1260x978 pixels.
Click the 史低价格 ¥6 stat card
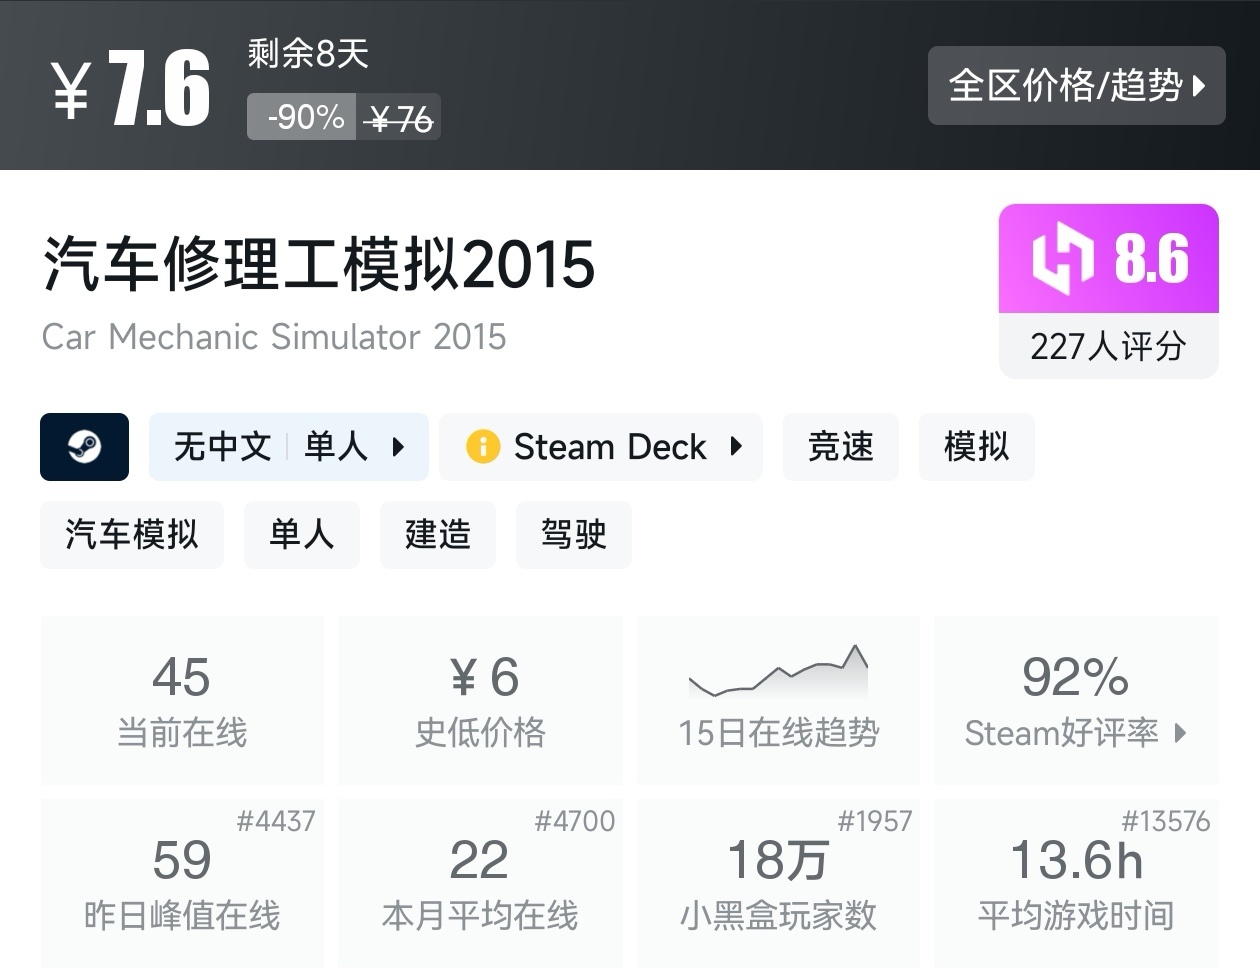[x=480, y=700]
